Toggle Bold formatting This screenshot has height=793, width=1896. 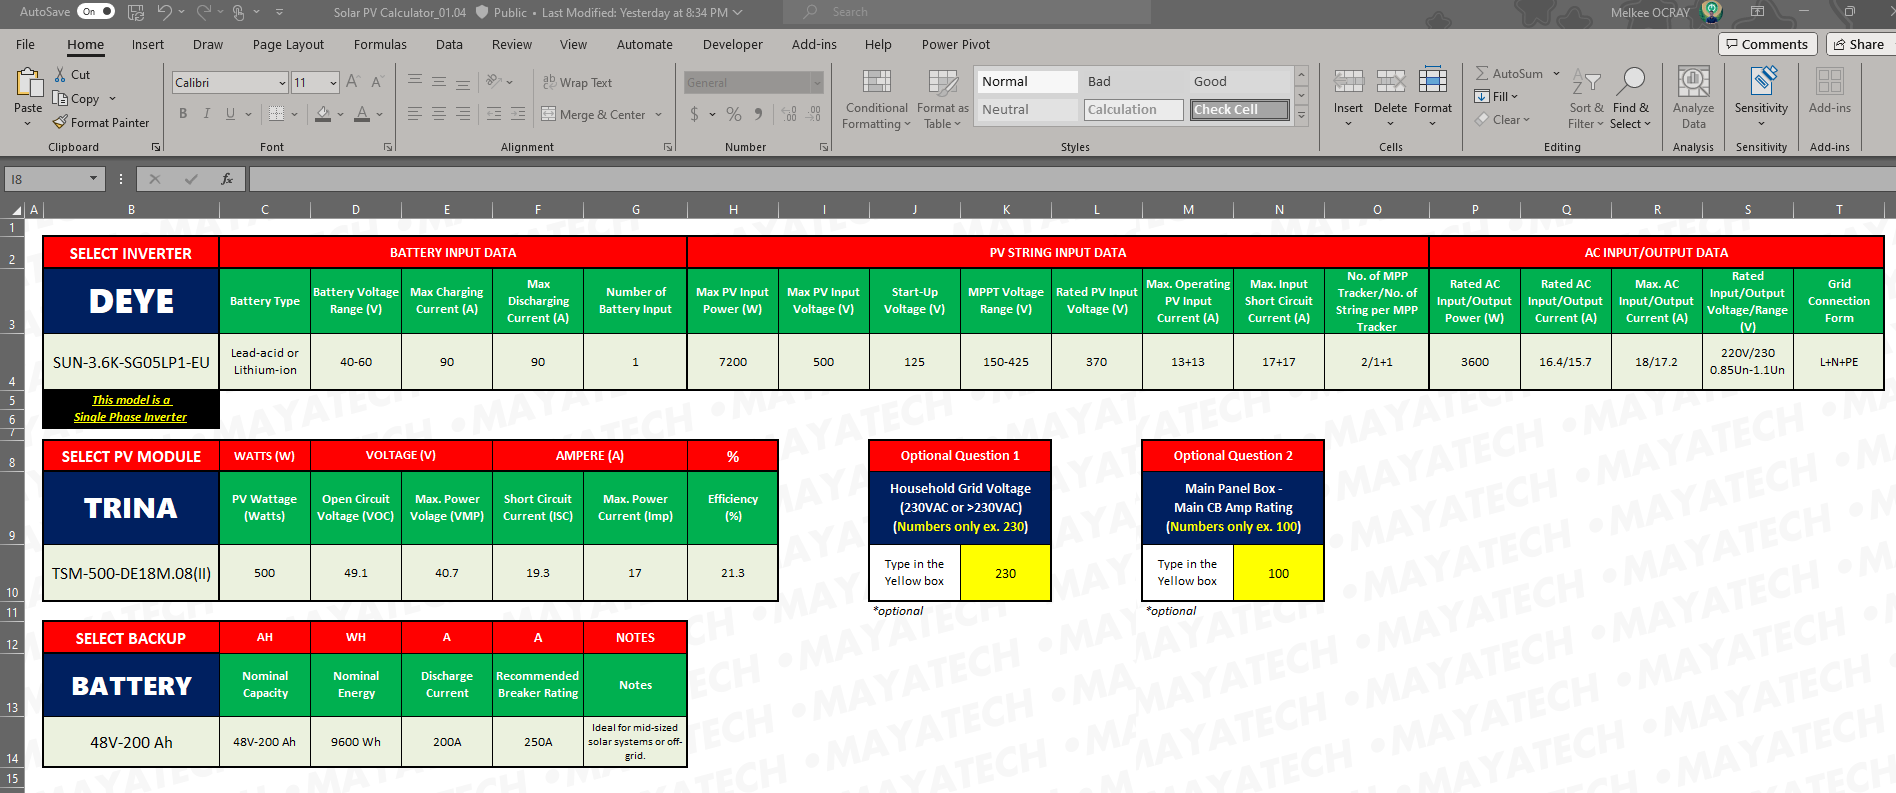point(183,114)
